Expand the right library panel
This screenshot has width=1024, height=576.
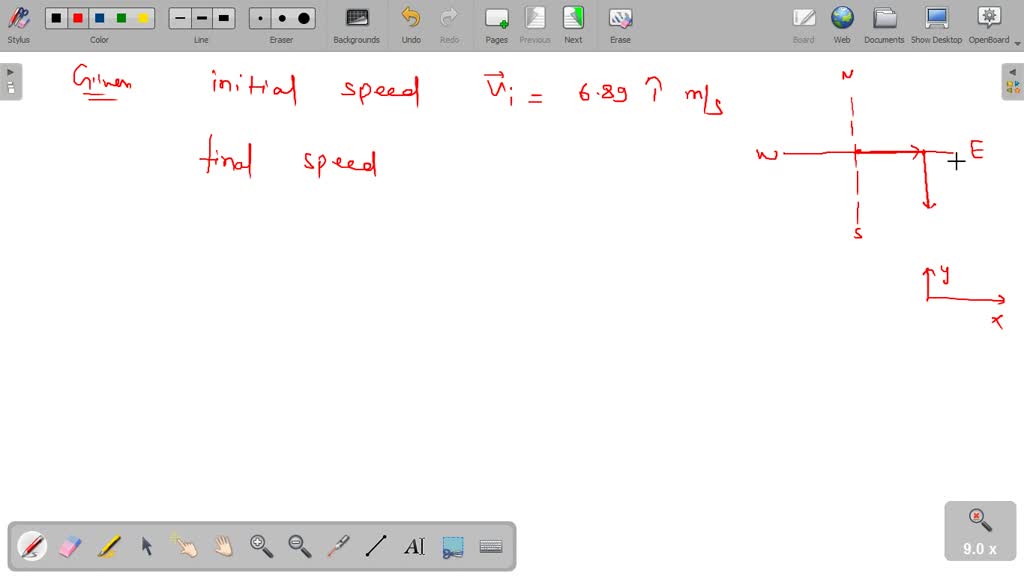(1013, 71)
